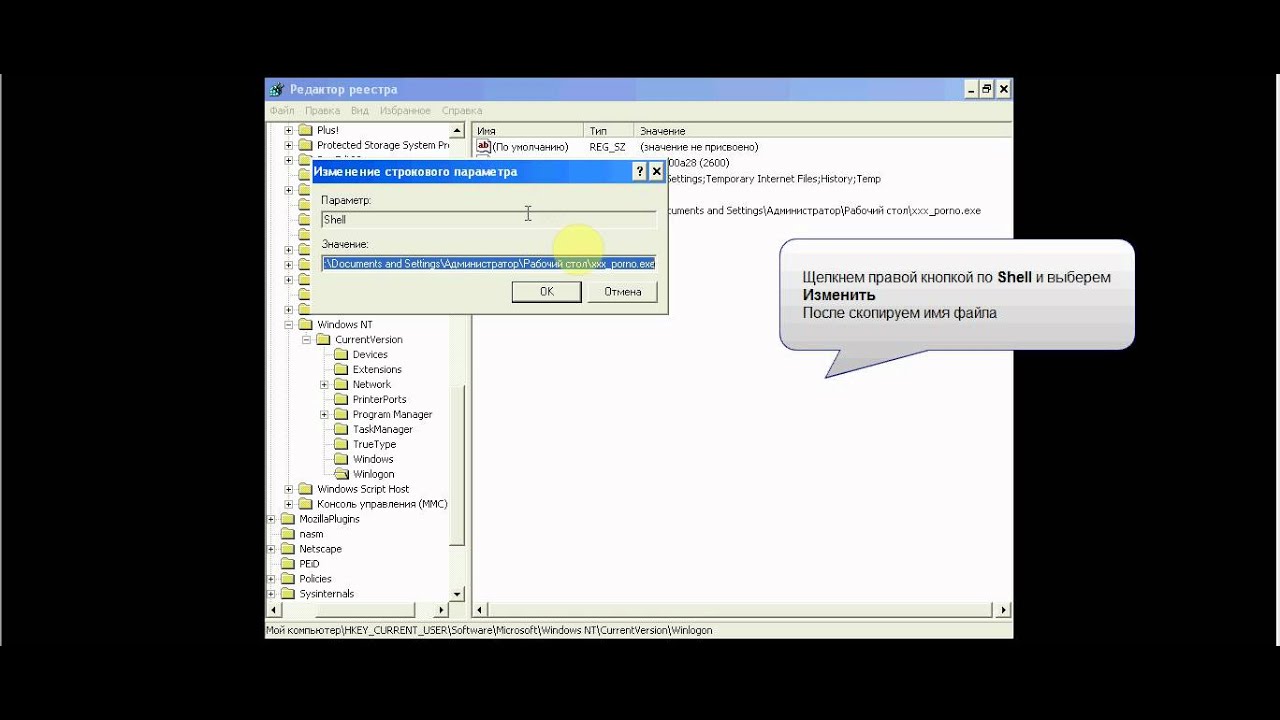Click the Registry Editor title bar icon
The height and width of the screenshot is (720, 1280).
[x=275, y=89]
